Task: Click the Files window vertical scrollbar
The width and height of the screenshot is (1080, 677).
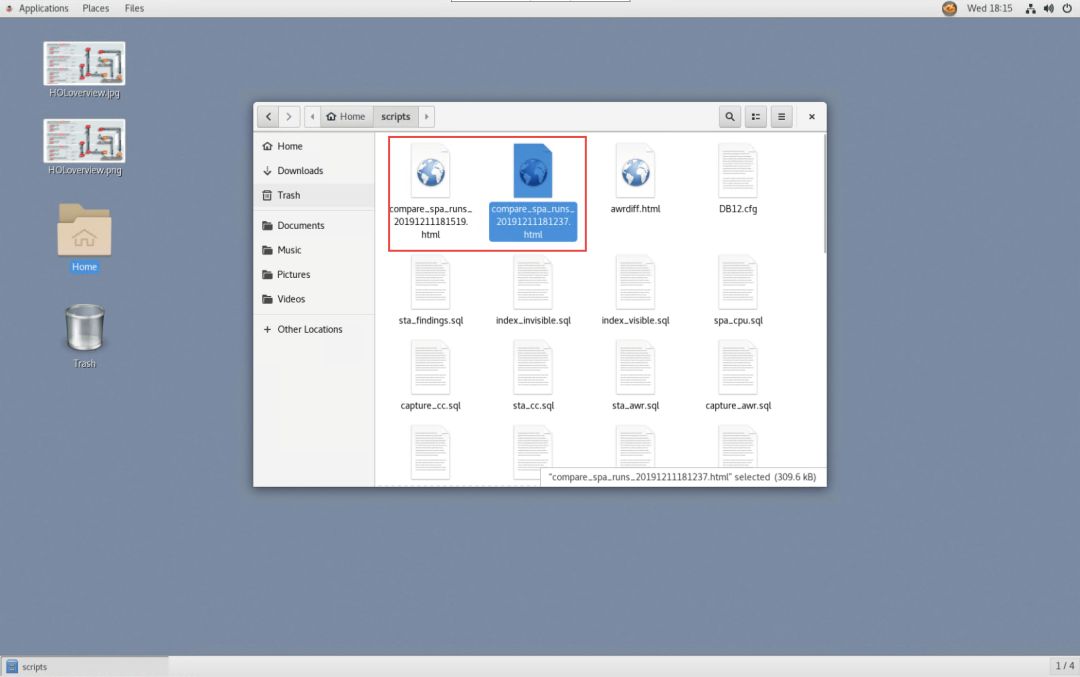Action: pyautogui.click(x=824, y=194)
